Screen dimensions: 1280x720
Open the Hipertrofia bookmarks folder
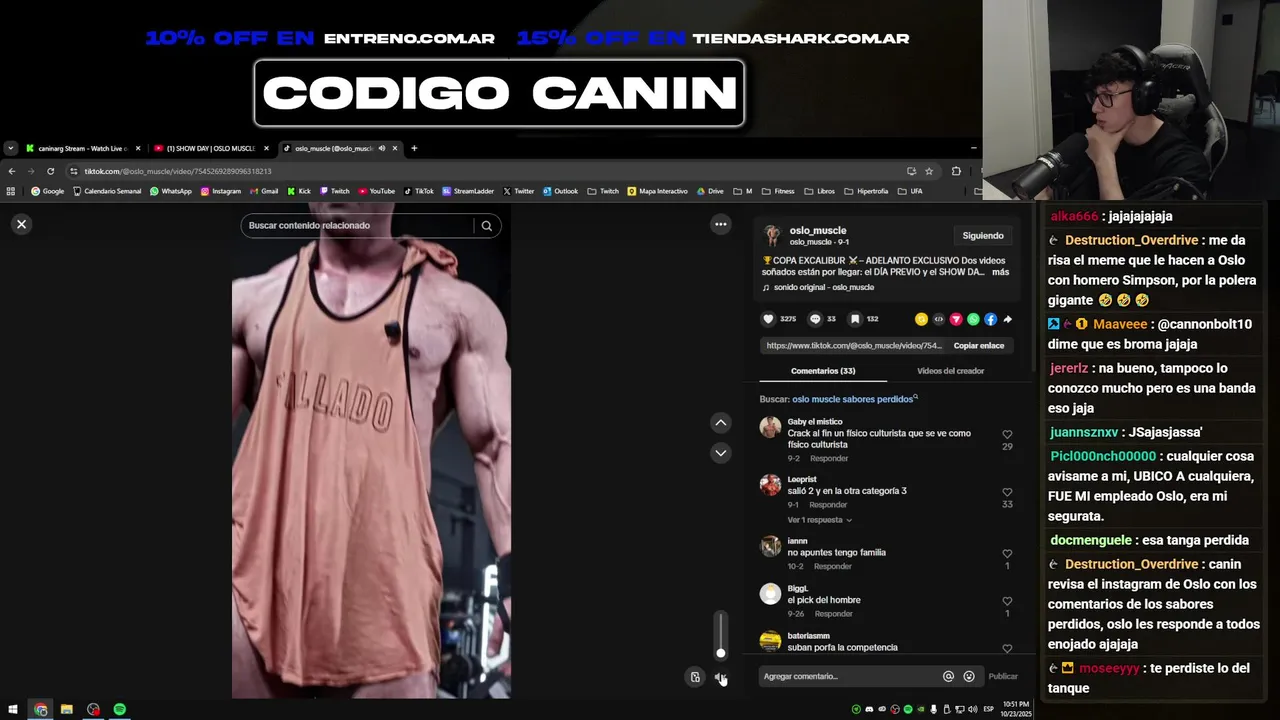pyautogui.click(x=866, y=191)
